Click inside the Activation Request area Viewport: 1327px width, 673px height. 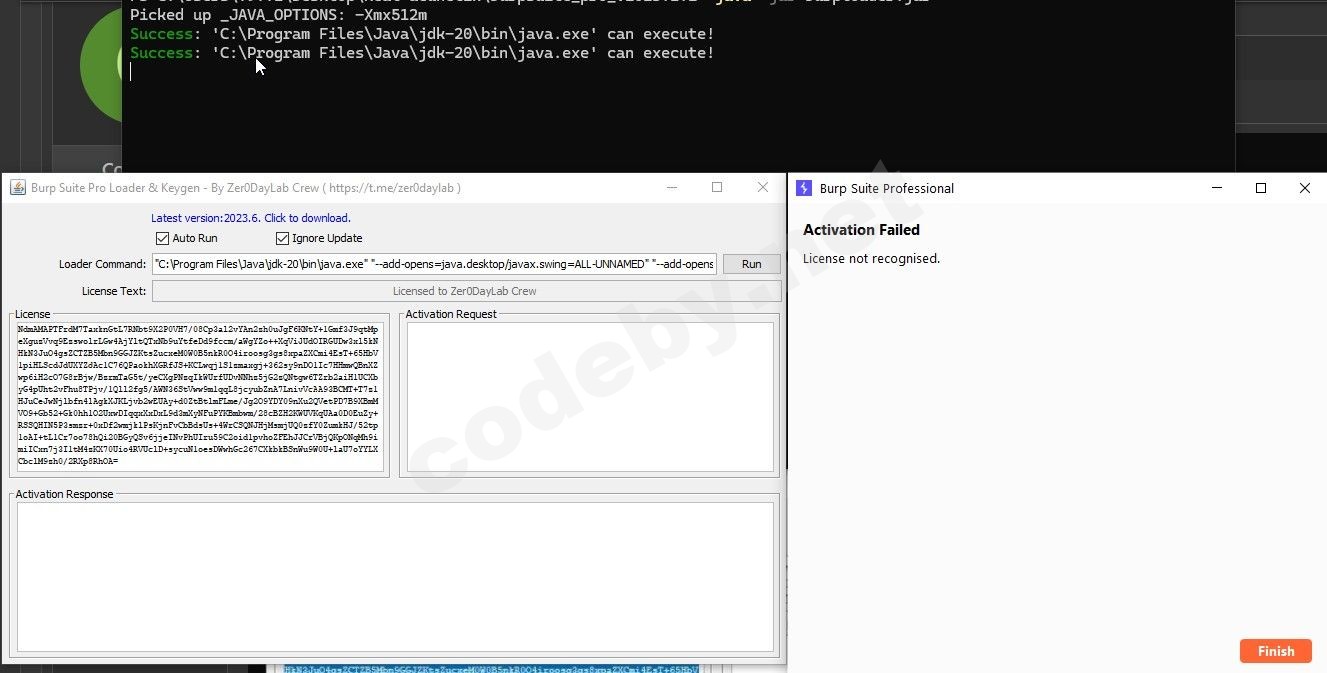(590, 396)
